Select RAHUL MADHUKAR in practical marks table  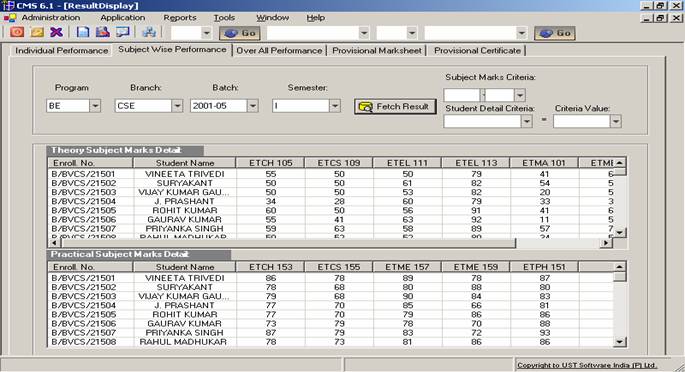(183, 342)
